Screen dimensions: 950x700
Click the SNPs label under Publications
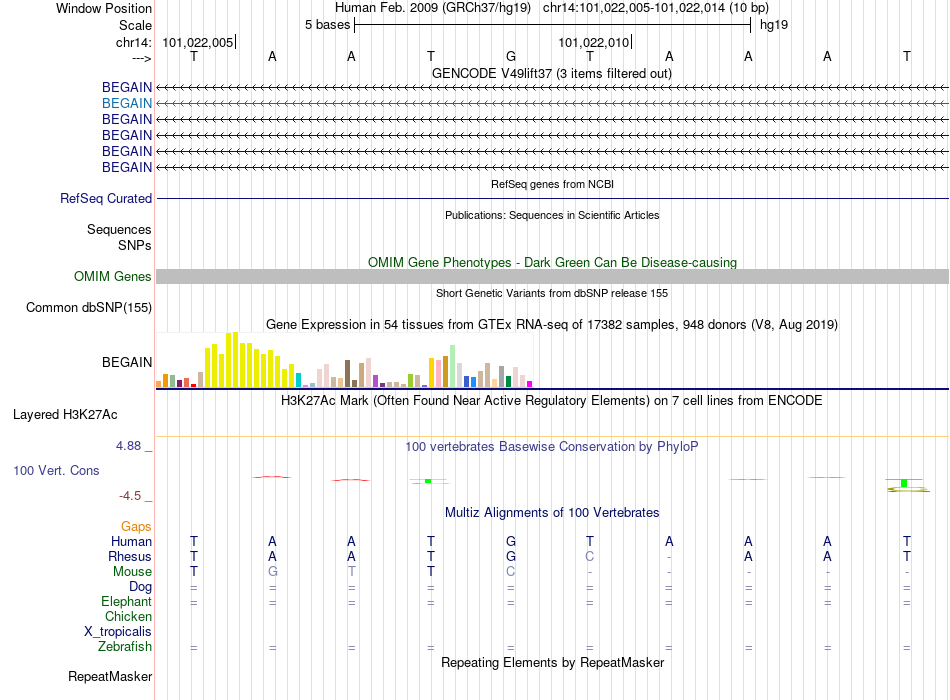click(135, 245)
